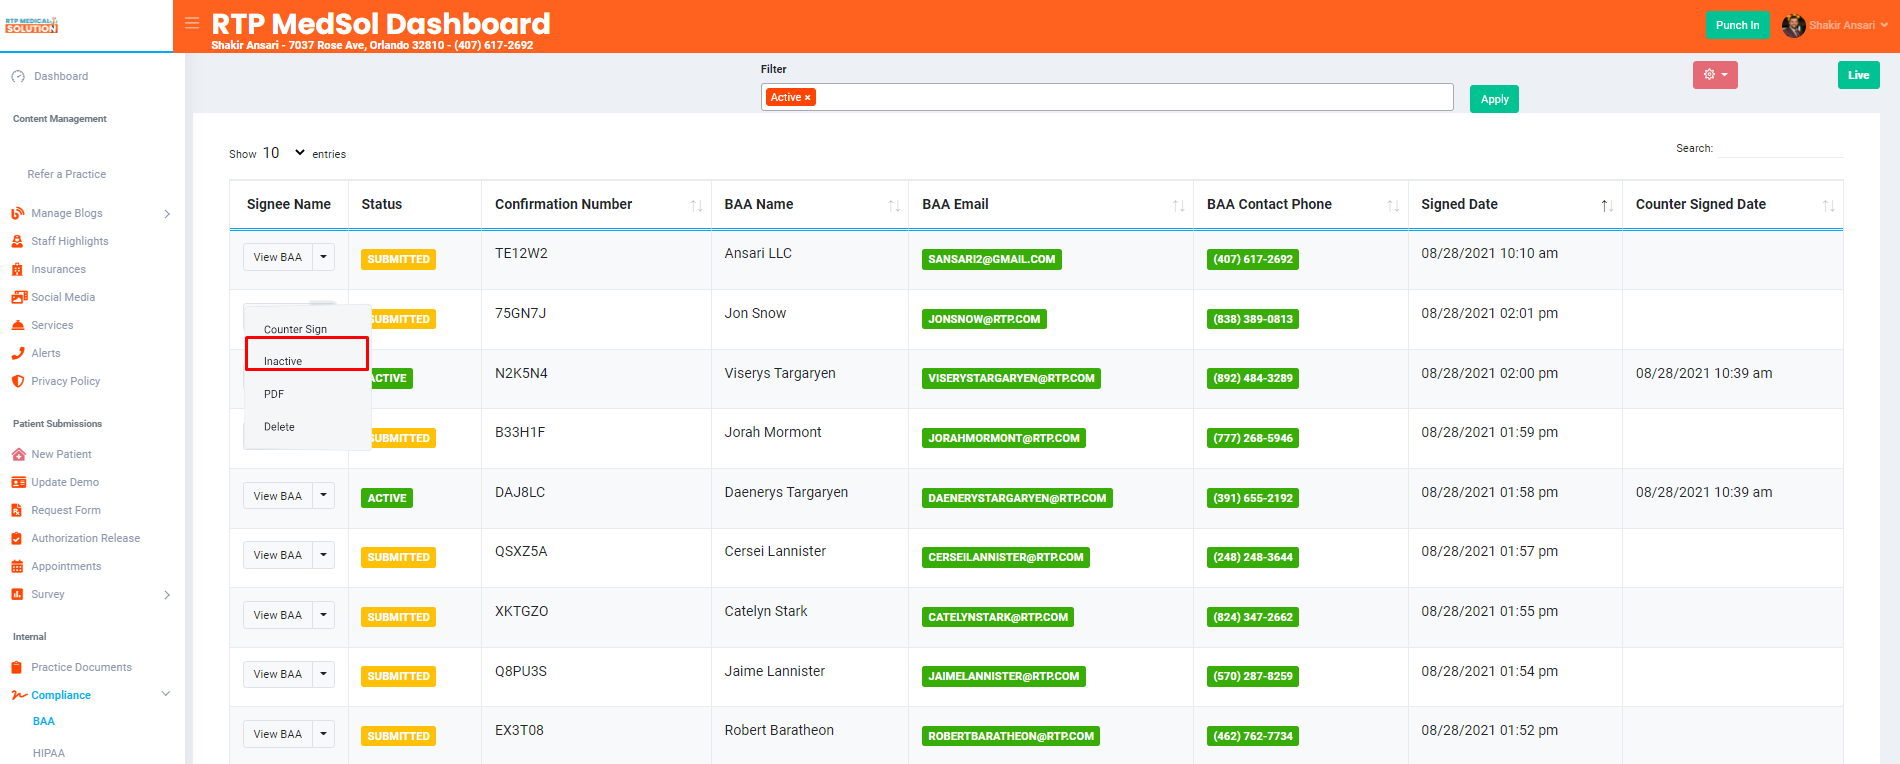Image resolution: width=1900 pixels, height=764 pixels.
Task: Click View BAA for Robert Baratheon
Action: (x=278, y=734)
